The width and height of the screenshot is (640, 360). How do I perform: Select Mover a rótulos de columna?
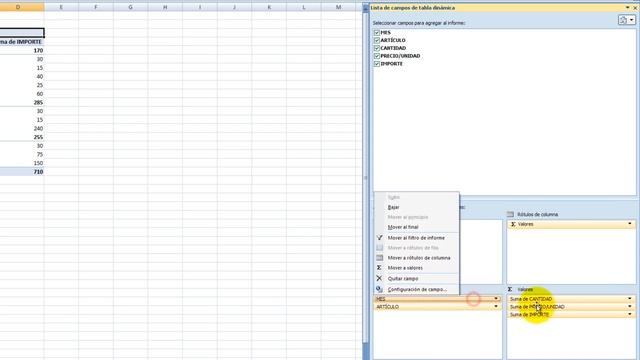pos(417,258)
